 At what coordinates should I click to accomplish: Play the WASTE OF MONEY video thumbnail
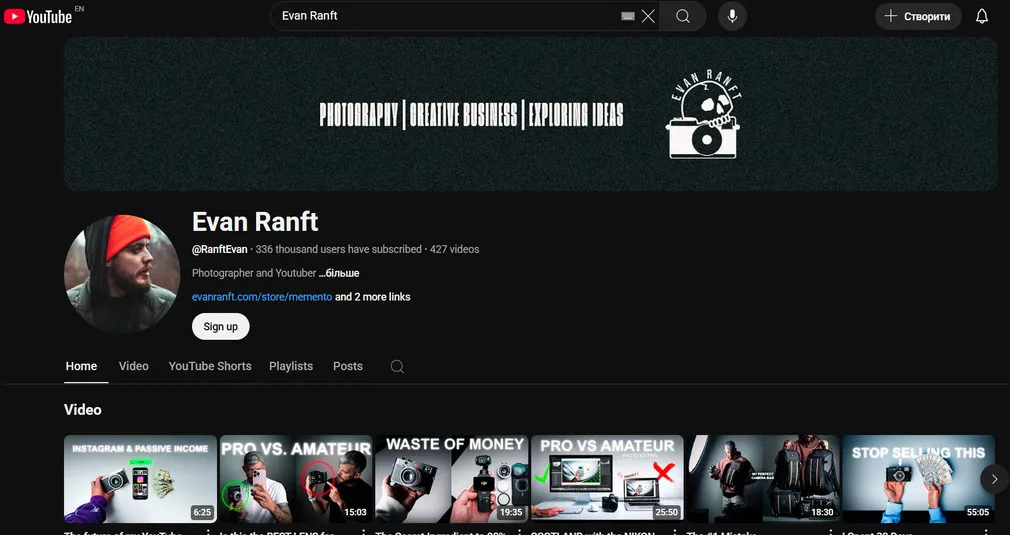click(454, 479)
